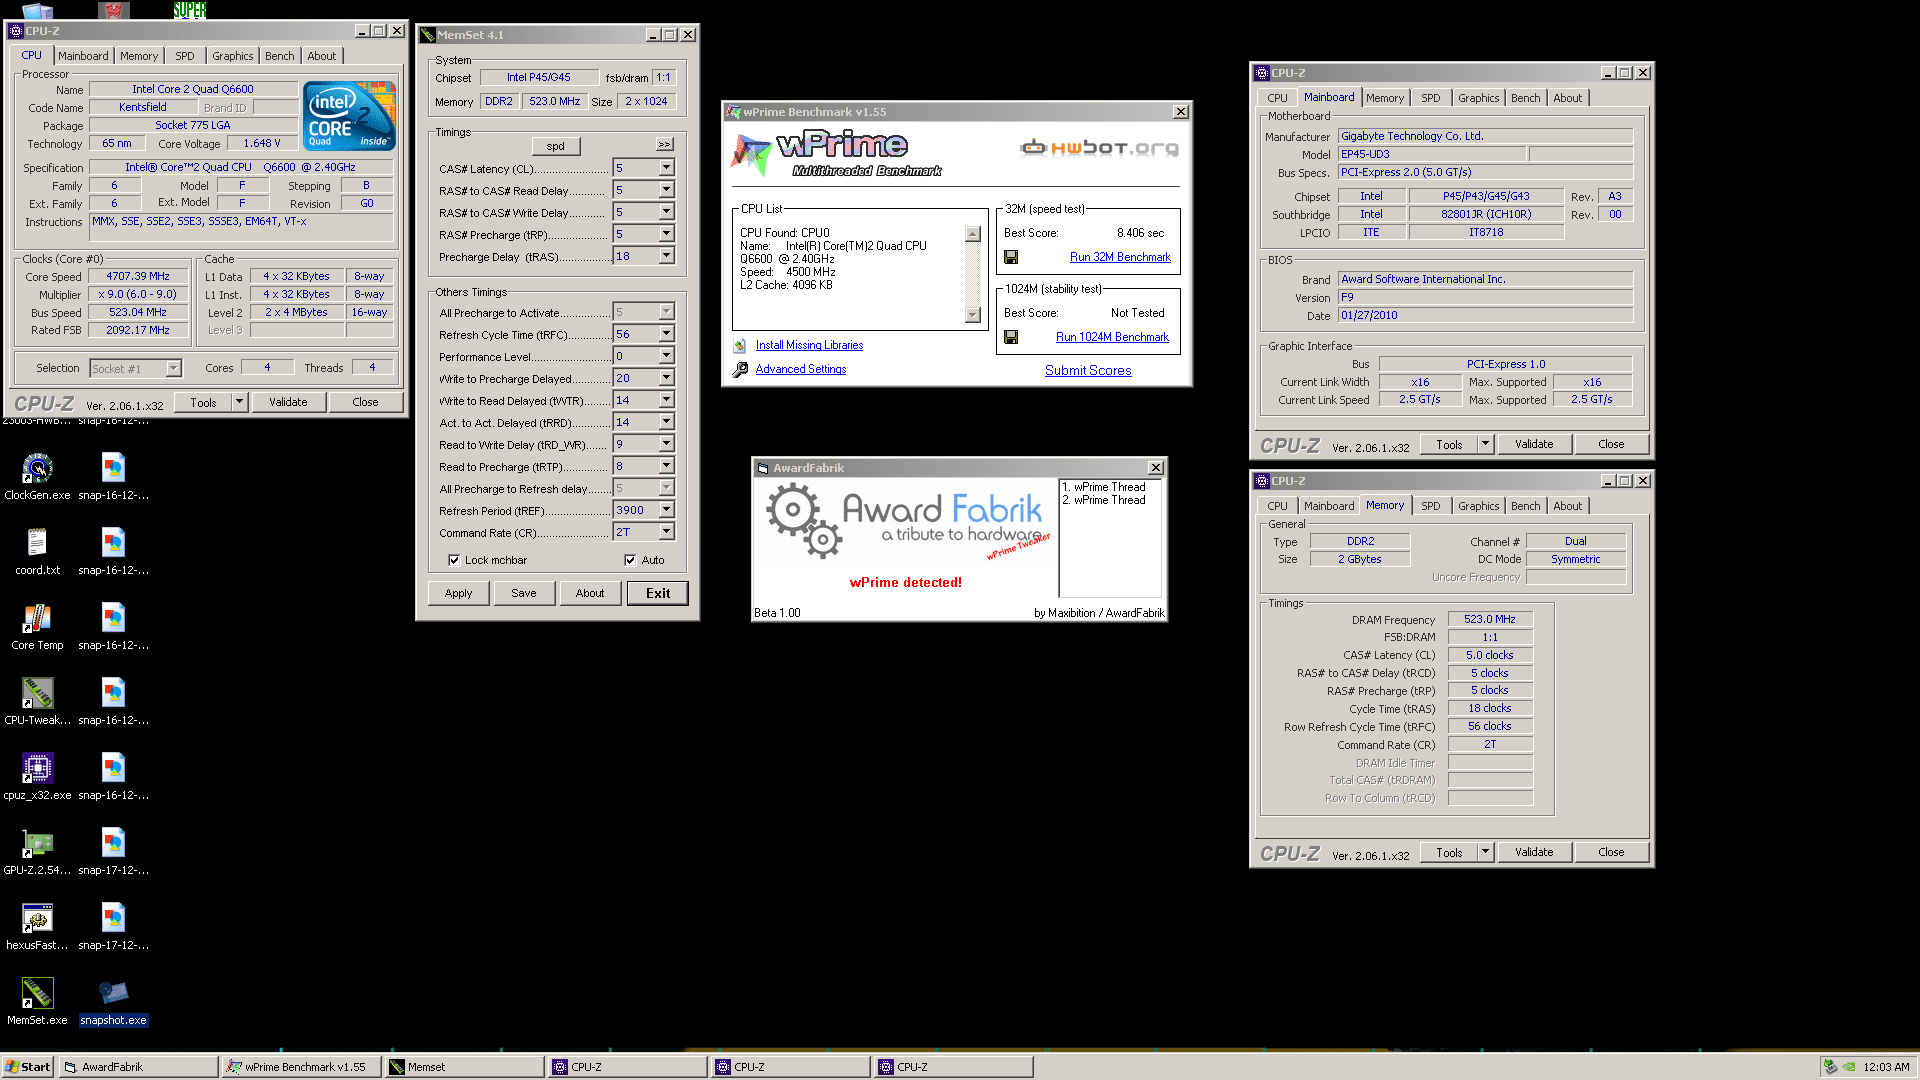Expand the CAS# Latency dropdown
The width and height of the screenshot is (1920, 1080).
click(x=666, y=168)
